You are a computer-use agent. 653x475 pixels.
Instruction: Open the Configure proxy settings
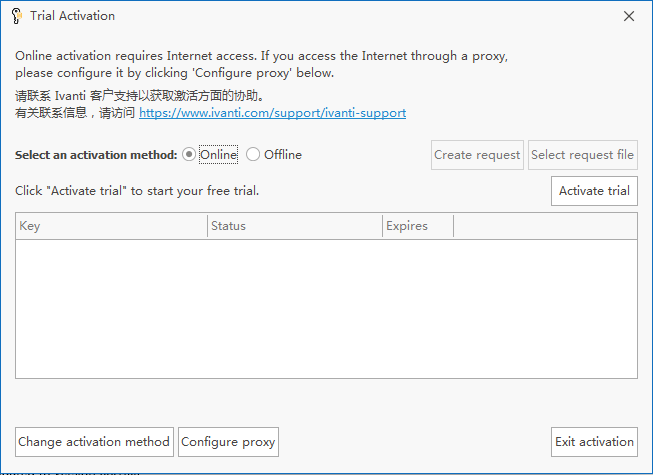[x=228, y=442]
